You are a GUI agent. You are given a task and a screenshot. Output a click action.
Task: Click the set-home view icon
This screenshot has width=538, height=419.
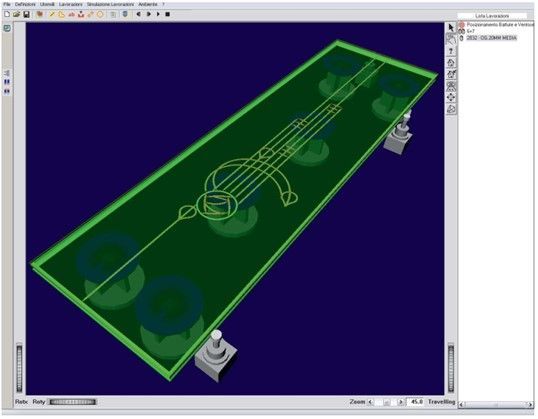point(451,74)
